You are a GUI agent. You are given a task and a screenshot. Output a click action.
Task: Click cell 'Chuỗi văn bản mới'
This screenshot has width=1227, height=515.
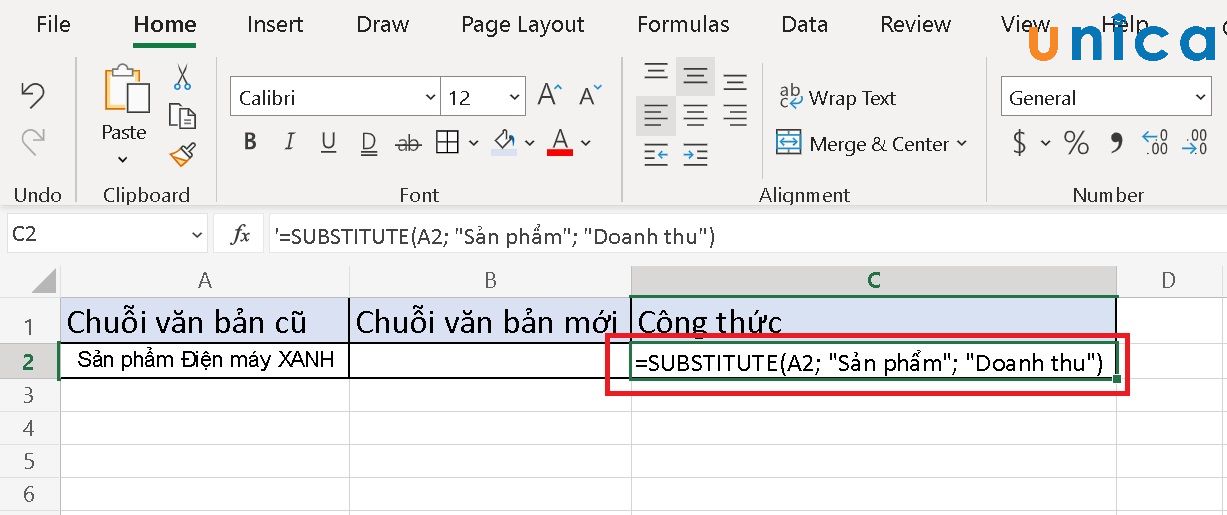click(x=490, y=321)
